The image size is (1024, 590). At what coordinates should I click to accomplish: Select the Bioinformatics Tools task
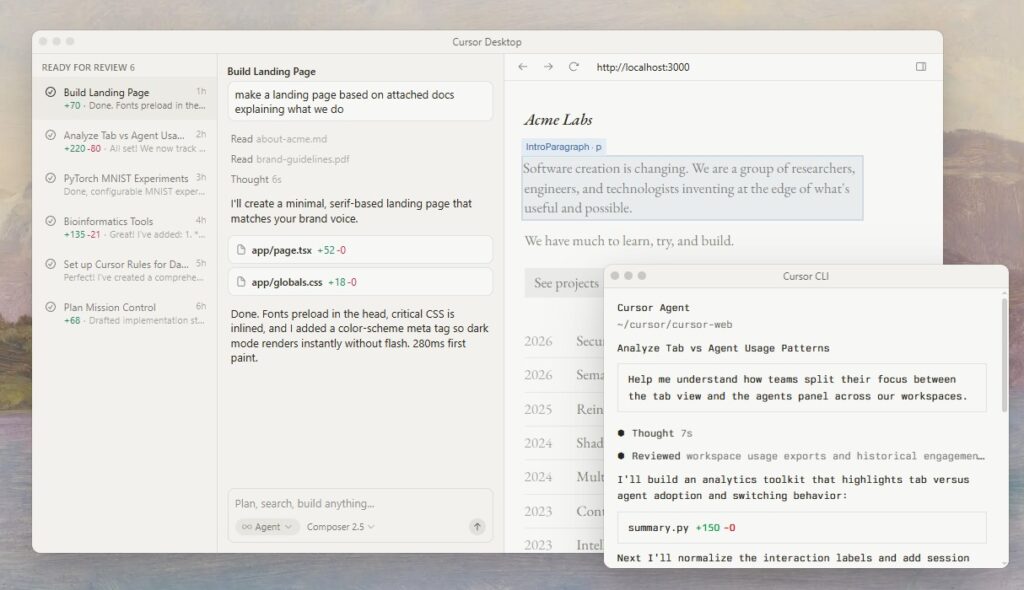coord(125,227)
